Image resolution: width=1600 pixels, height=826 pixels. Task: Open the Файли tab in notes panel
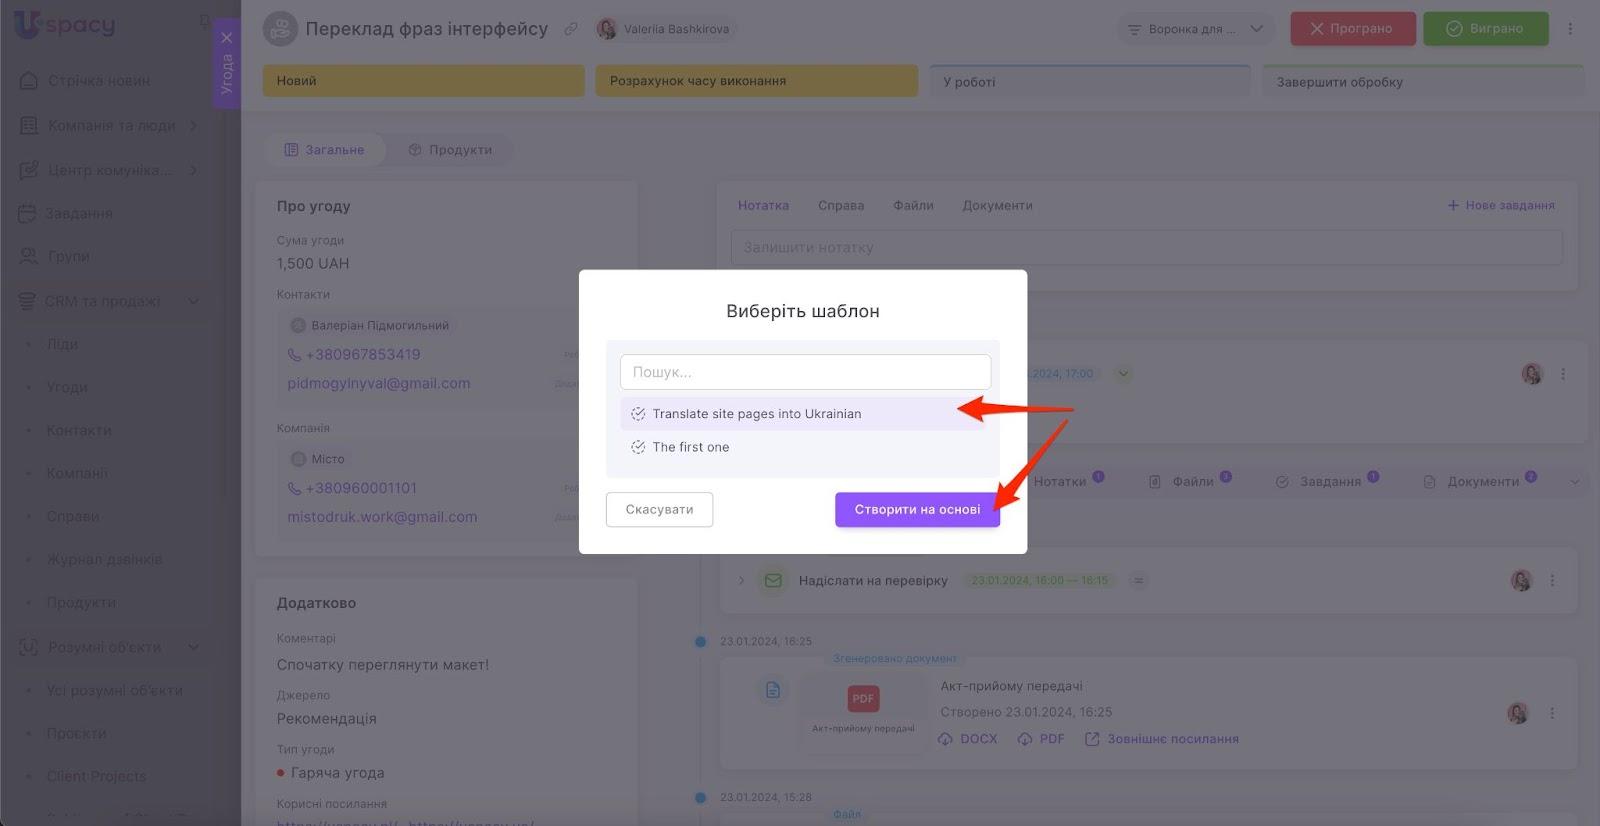click(x=913, y=205)
